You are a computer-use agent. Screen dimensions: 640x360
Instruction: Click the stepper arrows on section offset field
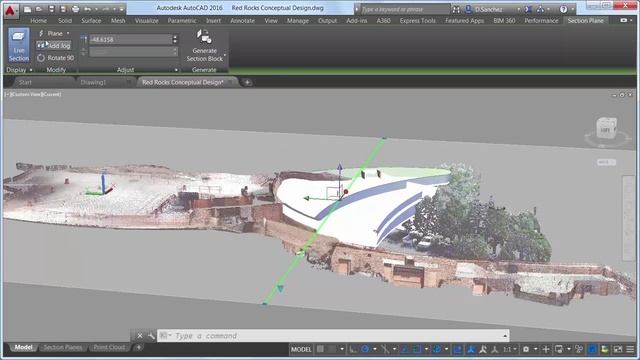[x=175, y=40]
